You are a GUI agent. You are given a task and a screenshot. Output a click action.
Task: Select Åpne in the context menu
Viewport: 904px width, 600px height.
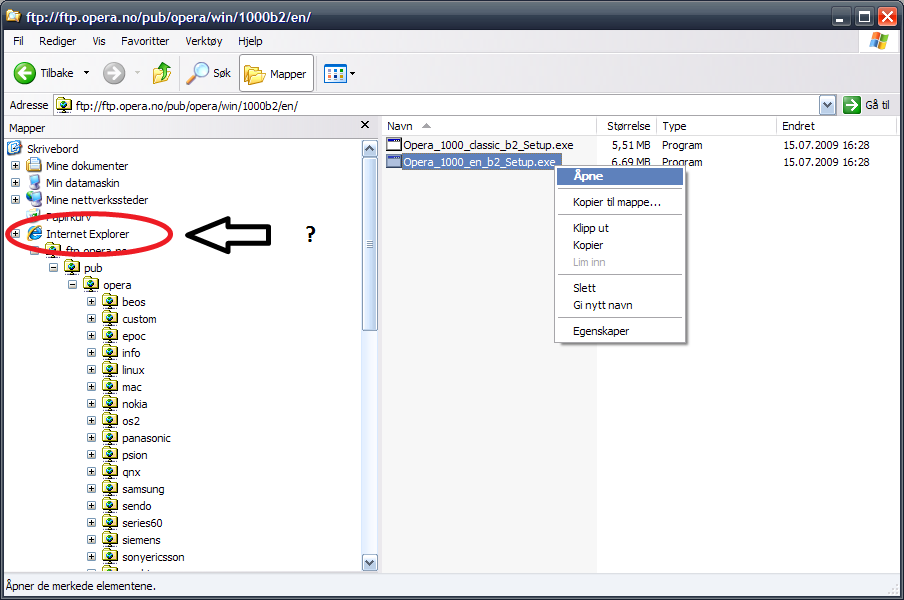point(620,176)
